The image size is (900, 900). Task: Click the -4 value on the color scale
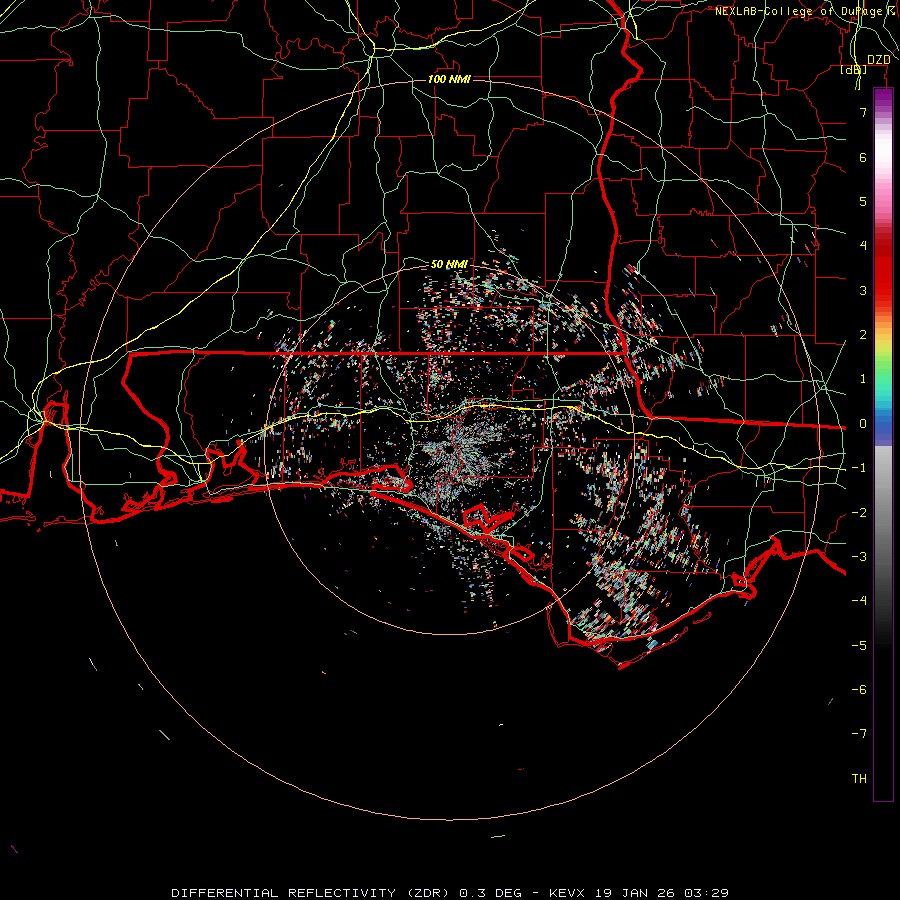[x=859, y=601]
